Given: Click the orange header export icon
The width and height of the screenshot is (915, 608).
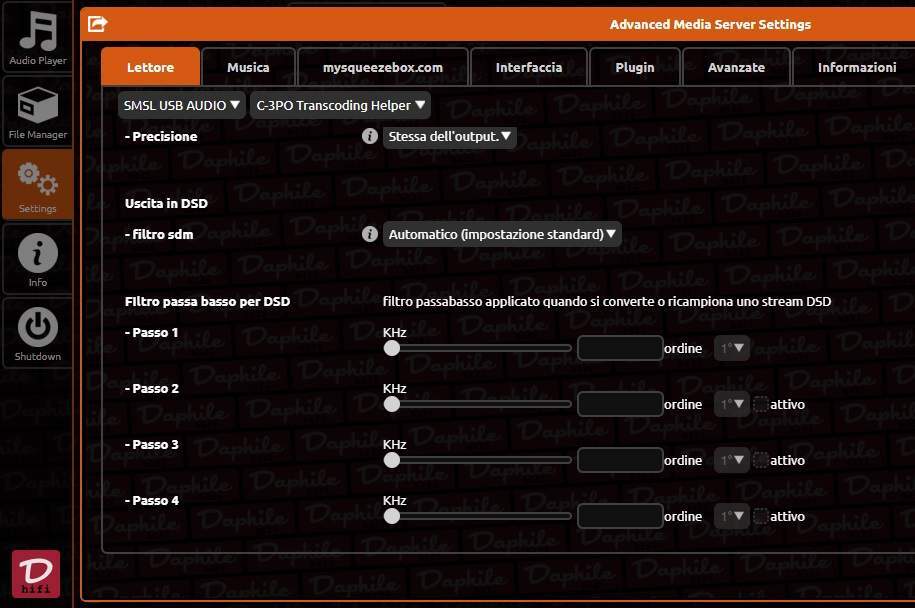Looking at the screenshot, I should [x=97, y=24].
